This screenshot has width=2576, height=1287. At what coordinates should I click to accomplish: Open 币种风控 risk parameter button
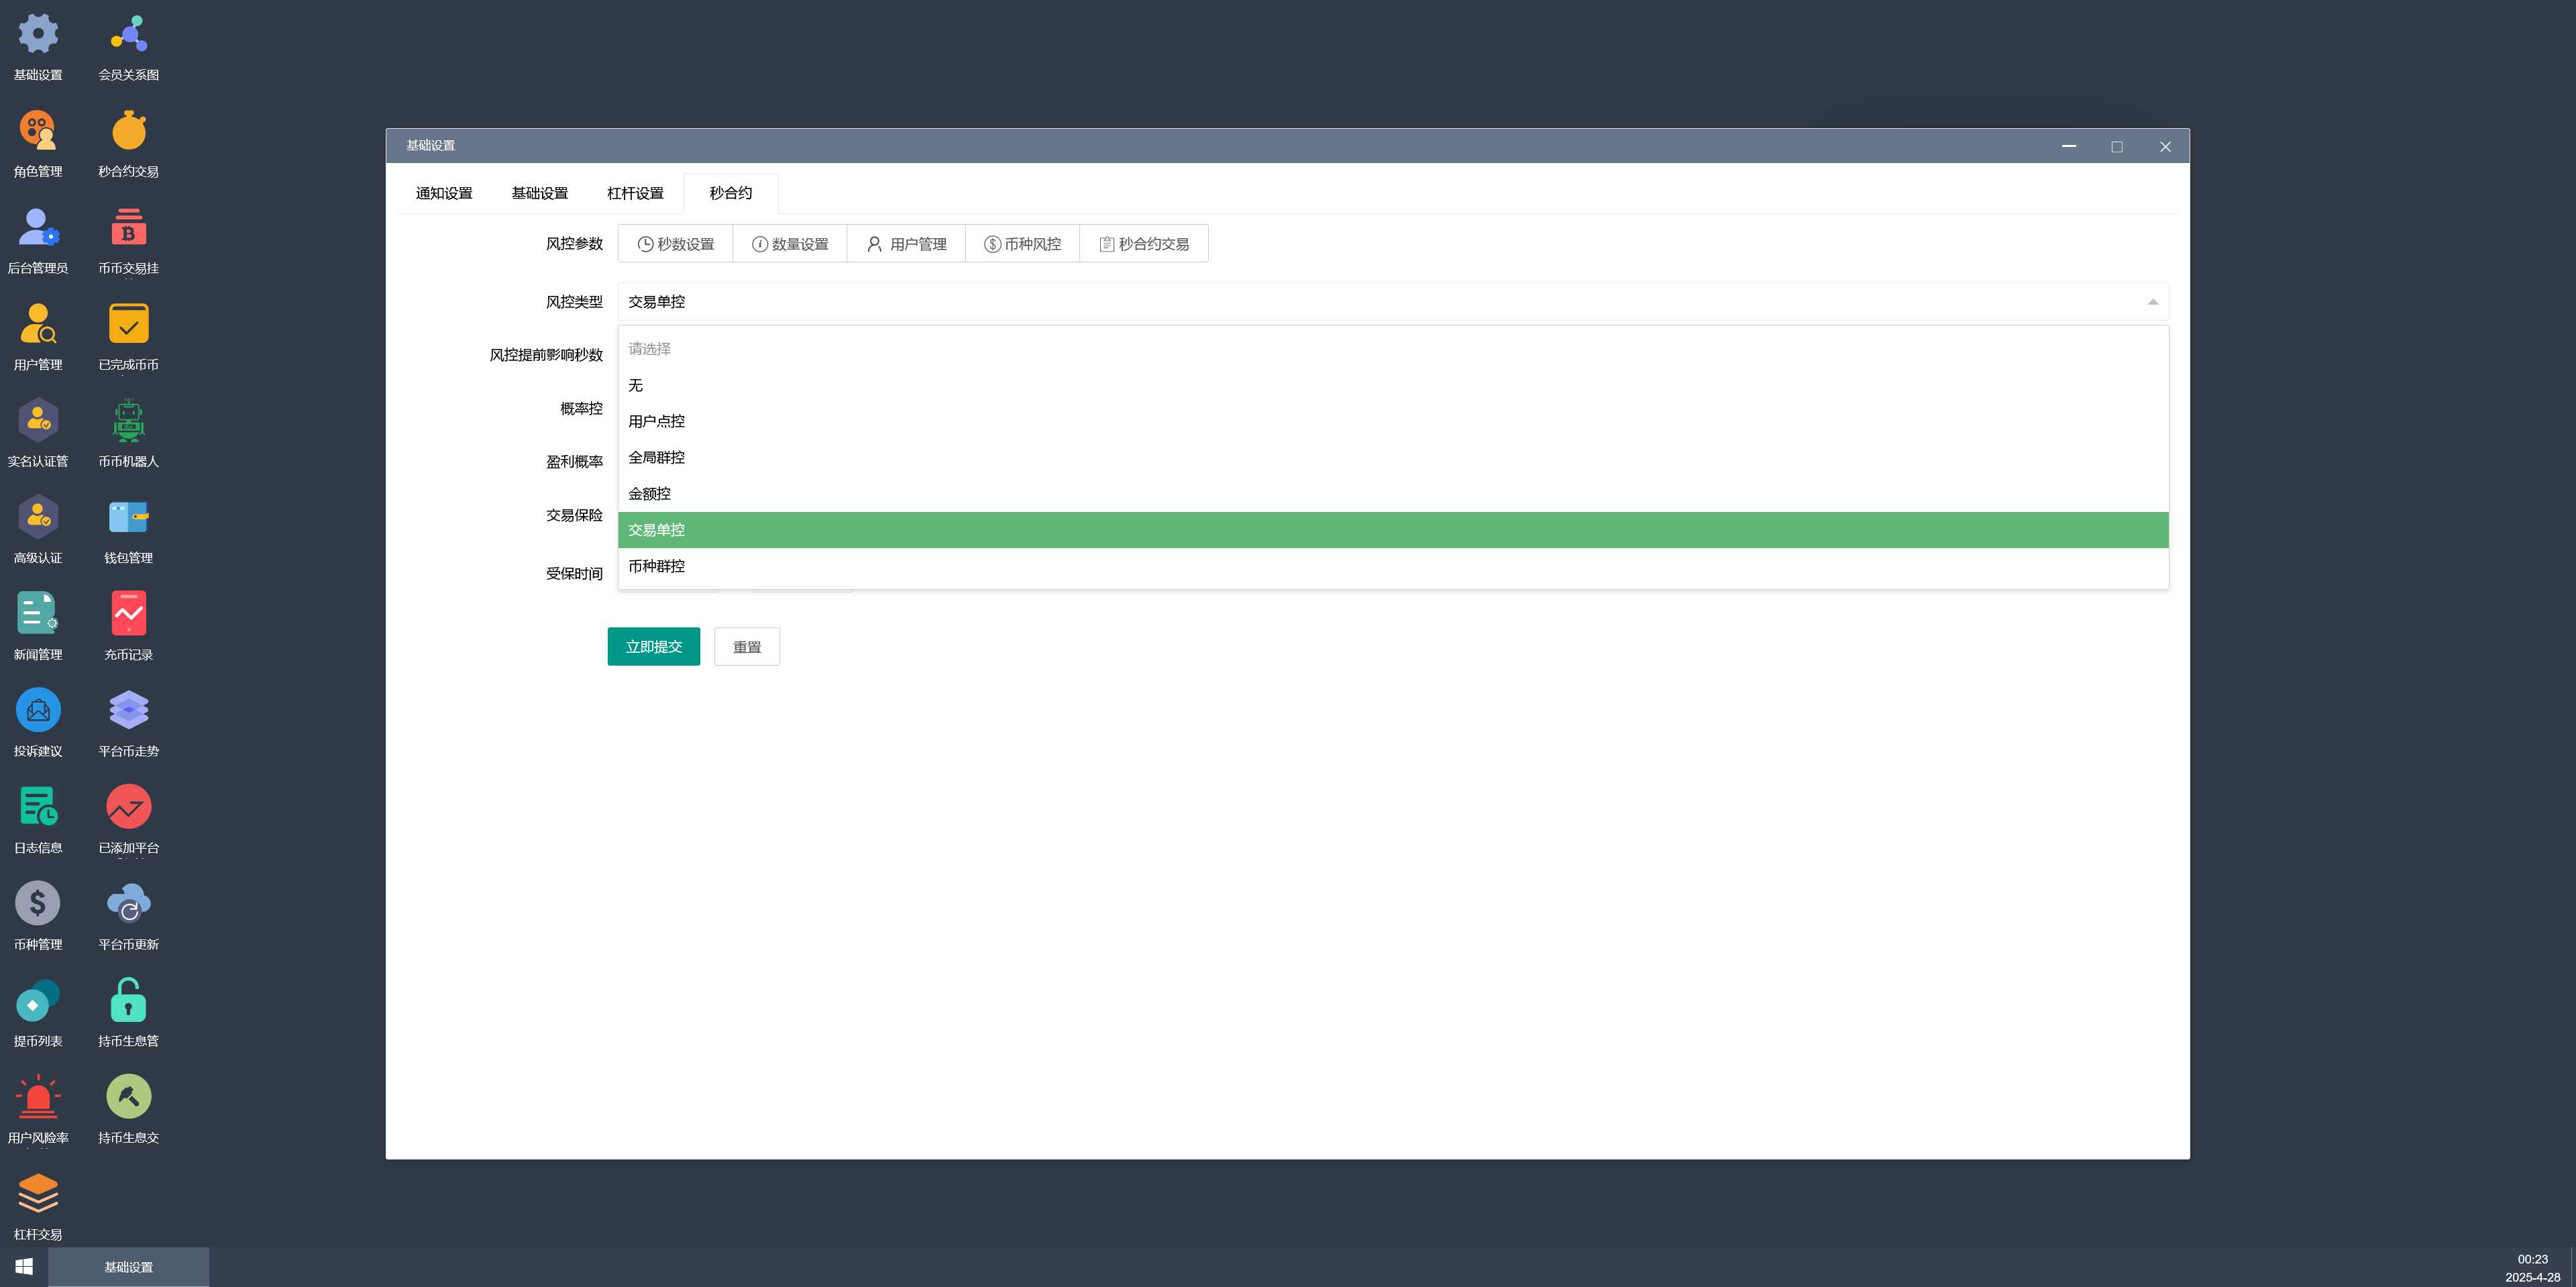(x=1022, y=244)
